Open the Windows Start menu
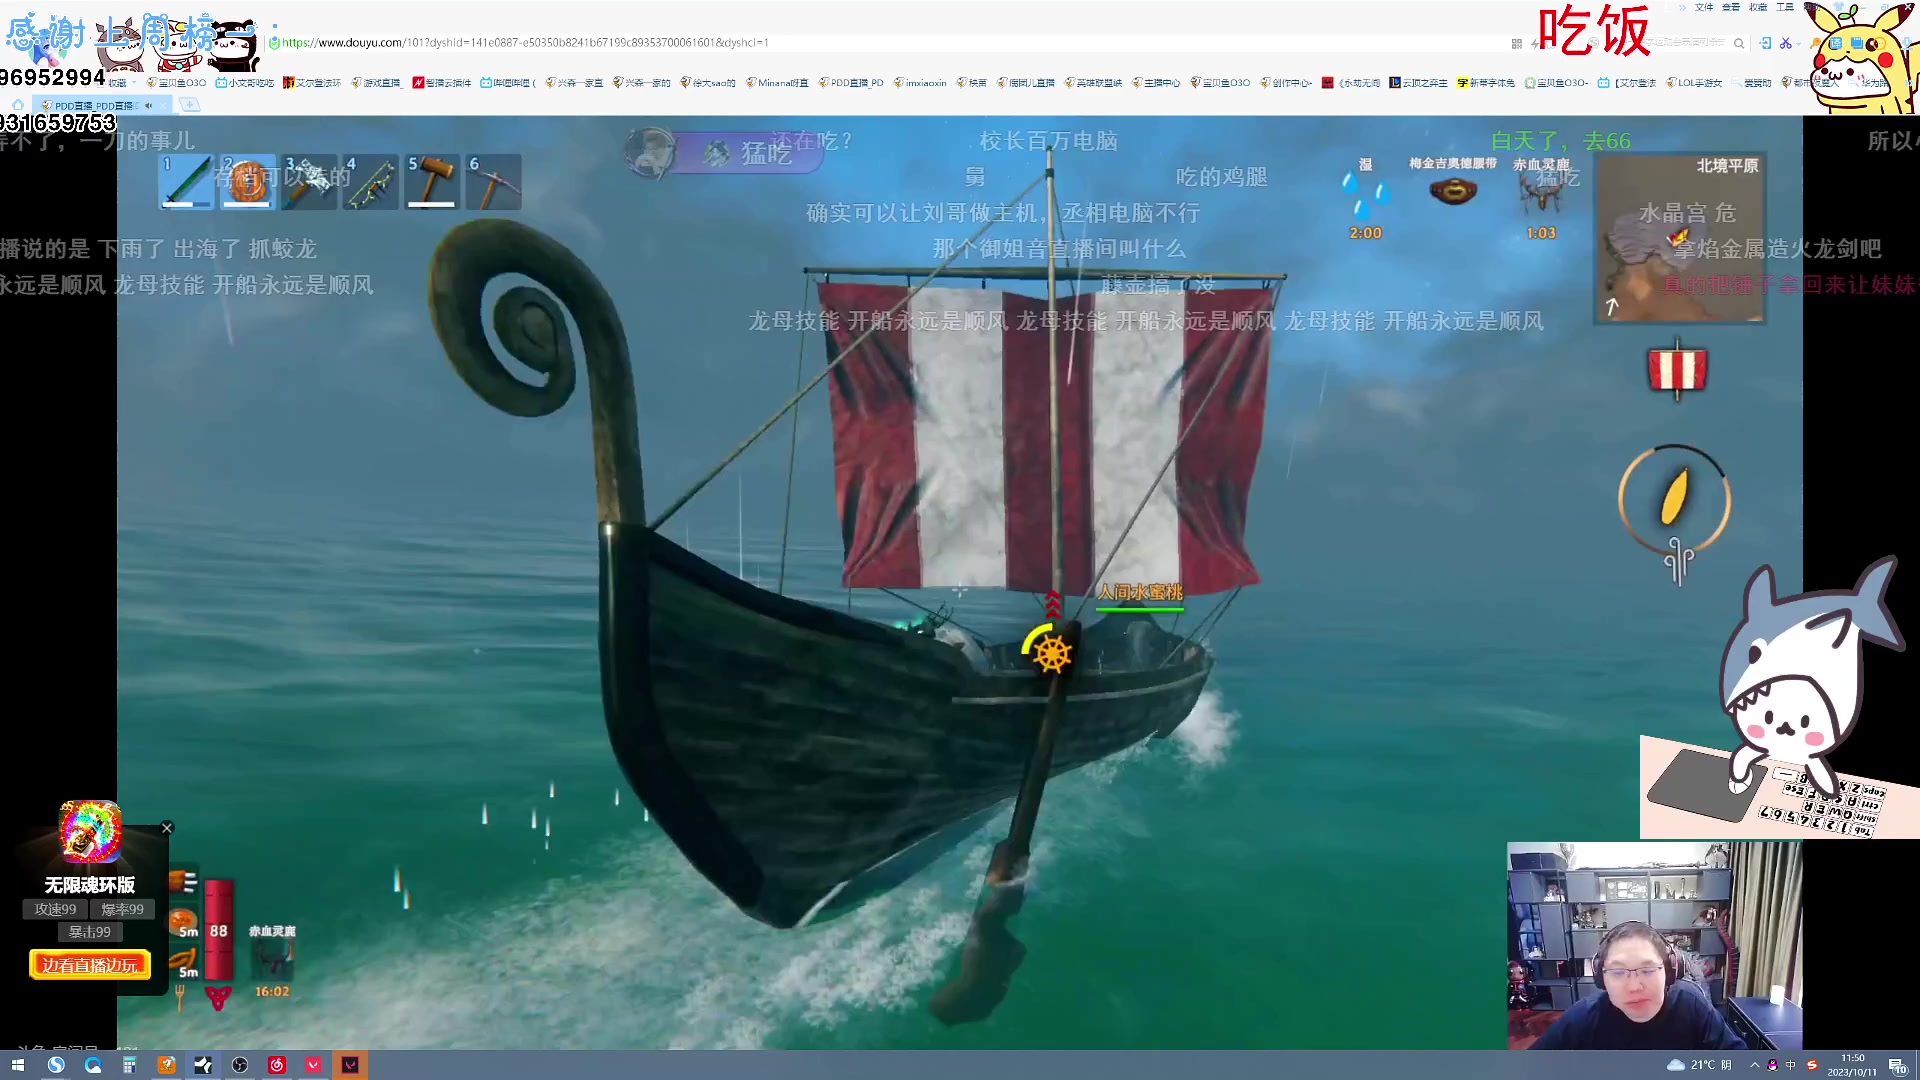 coord(18,1065)
